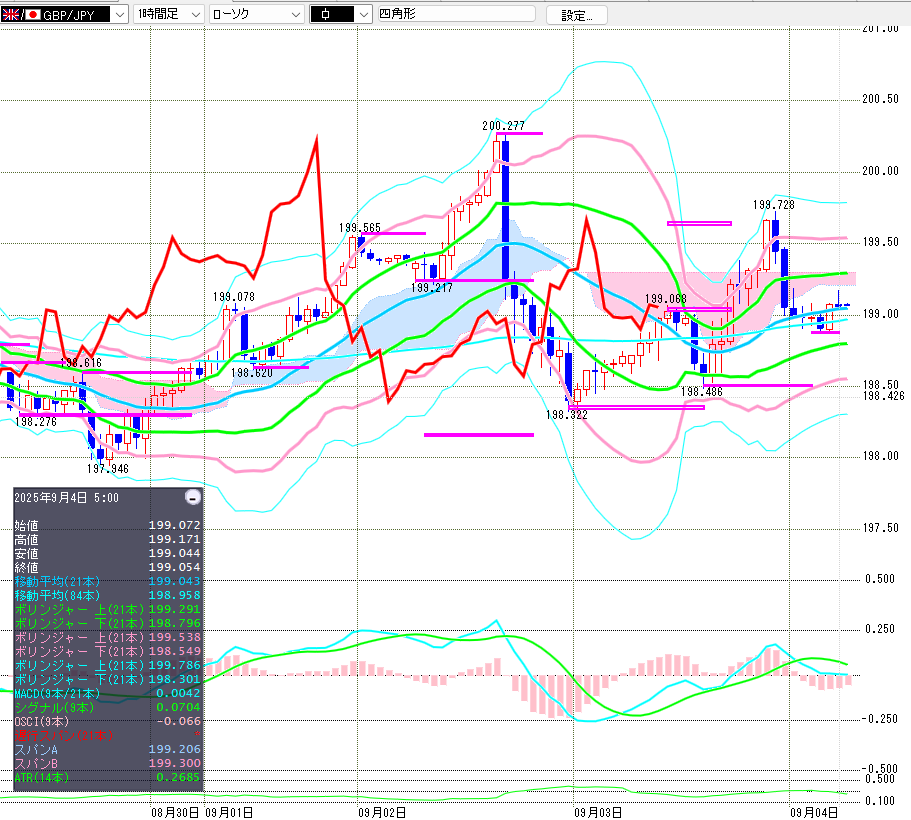
Task: Click the 199.217 price label
Action: click(432, 288)
